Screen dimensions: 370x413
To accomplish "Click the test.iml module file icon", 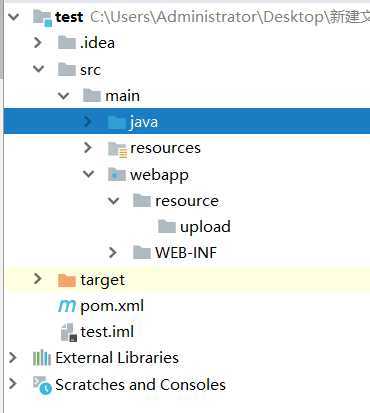I will (69, 332).
